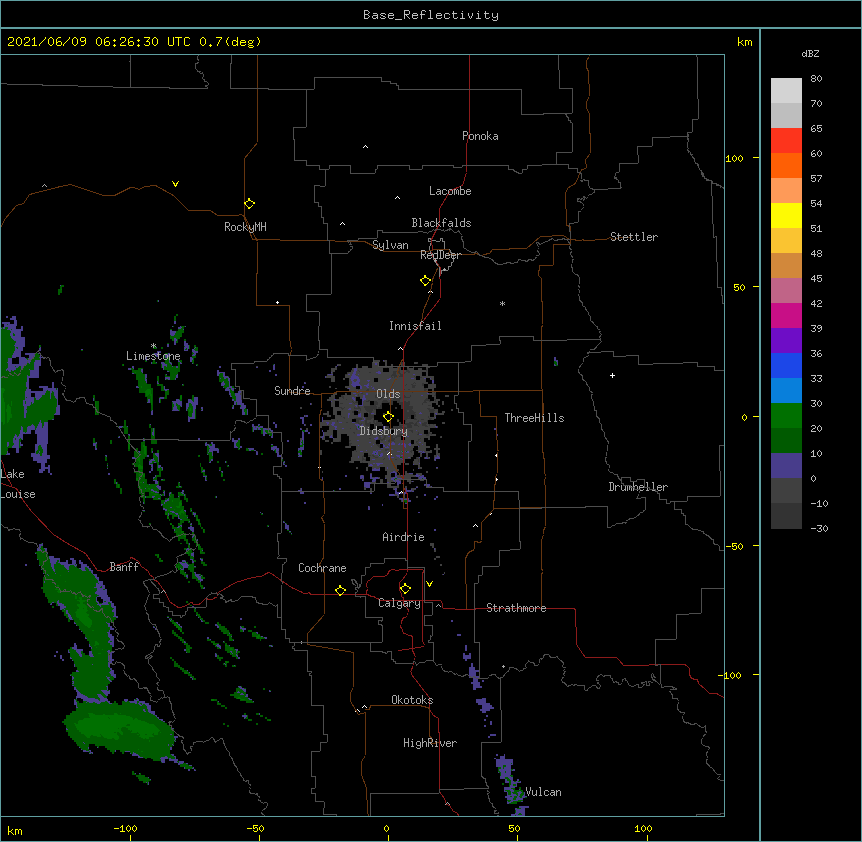The width and height of the screenshot is (862, 842).
Task: Click the Limestone label
Action: click(x=153, y=356)
